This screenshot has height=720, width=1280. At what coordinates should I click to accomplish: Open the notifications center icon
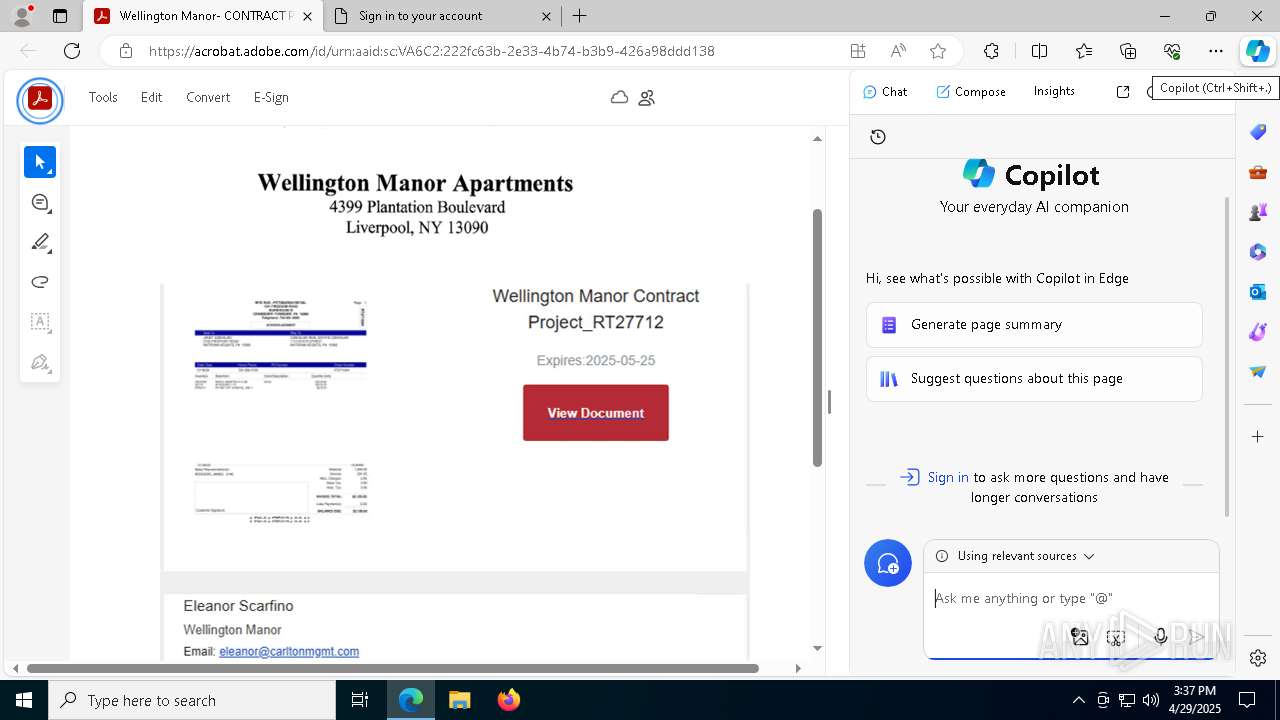pyautogui.click(x=1247, y=700)
